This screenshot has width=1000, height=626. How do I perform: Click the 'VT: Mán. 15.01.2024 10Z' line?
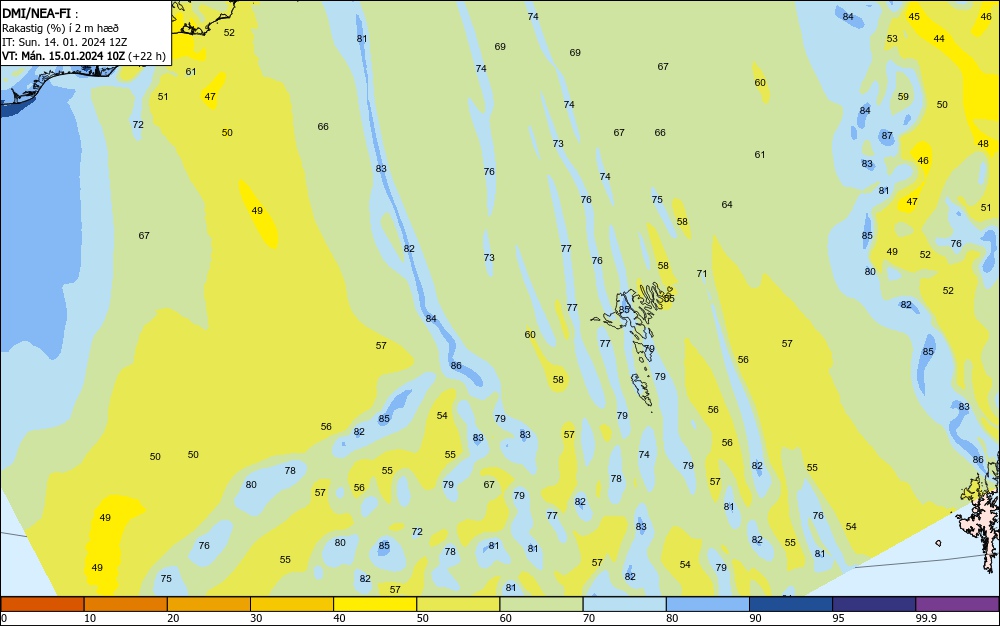pyautogui.click(x=63, y=56)
